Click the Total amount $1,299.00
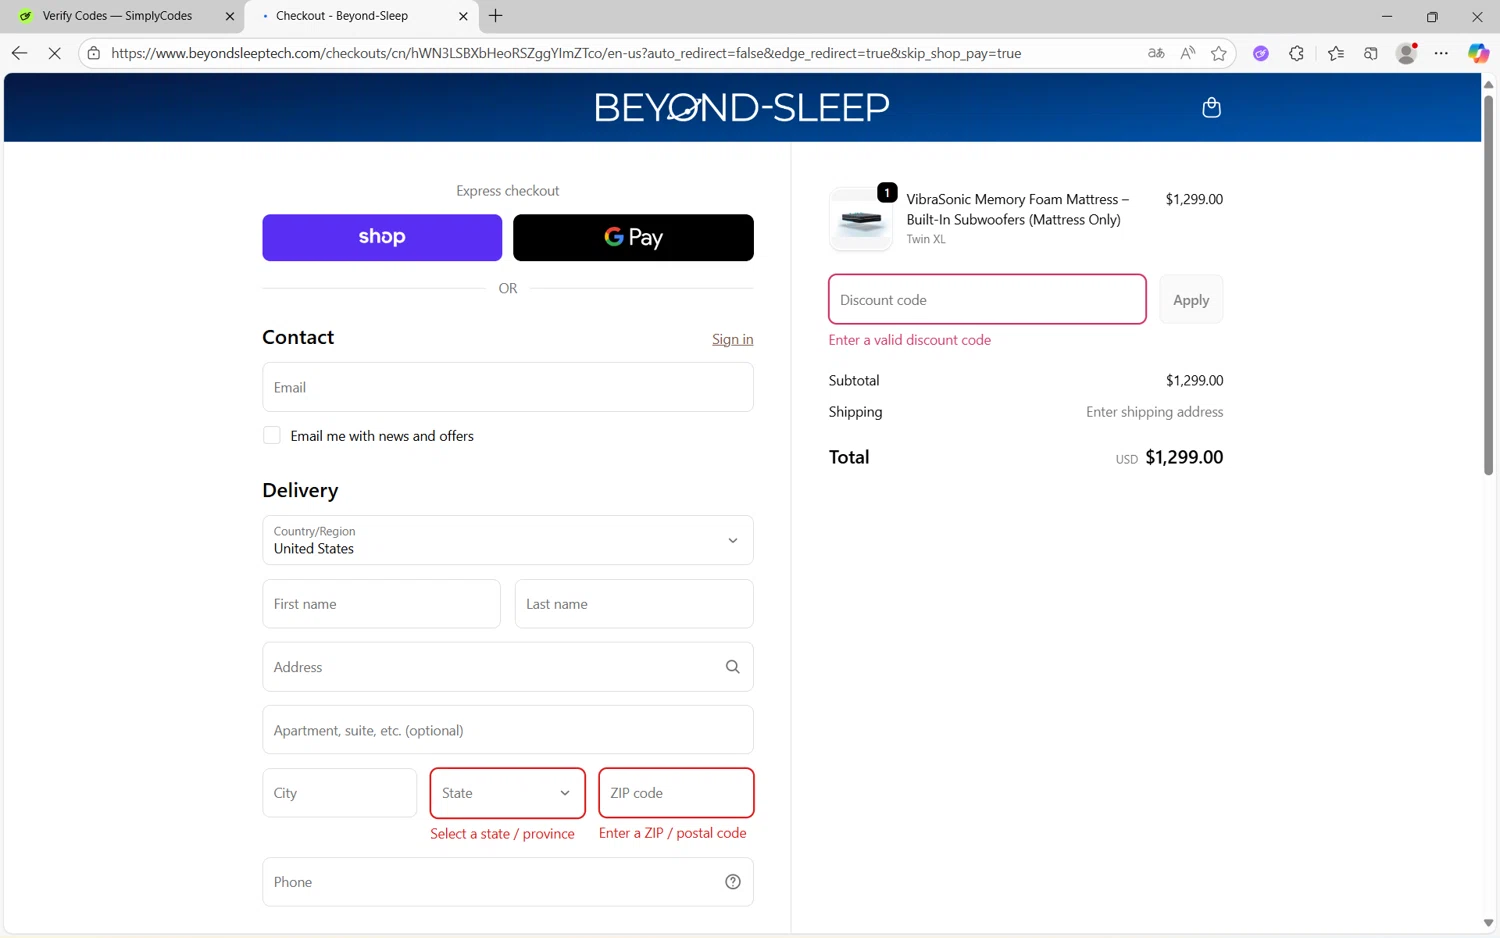Screen dimensions: 1500x938 (x=1184, y=457)
